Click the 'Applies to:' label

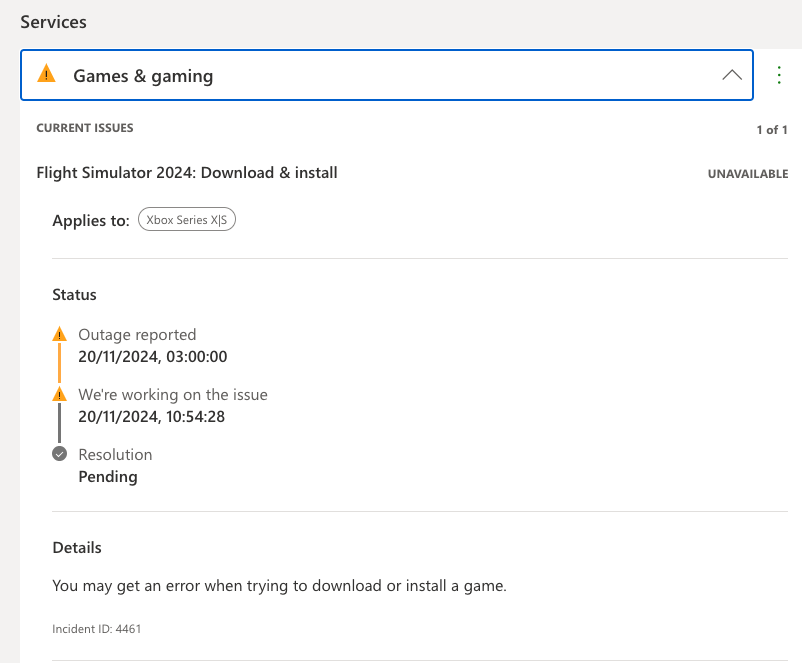(91, 220)
